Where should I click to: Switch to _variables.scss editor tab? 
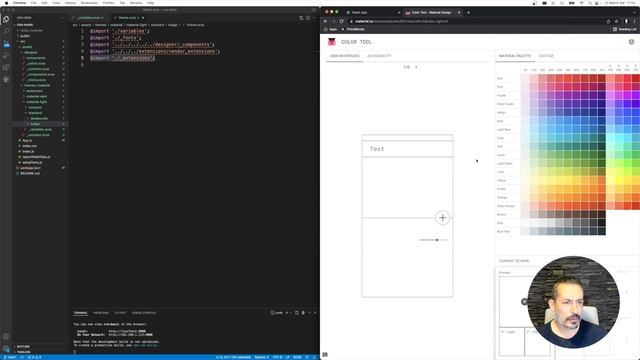(x=88, y=18)
